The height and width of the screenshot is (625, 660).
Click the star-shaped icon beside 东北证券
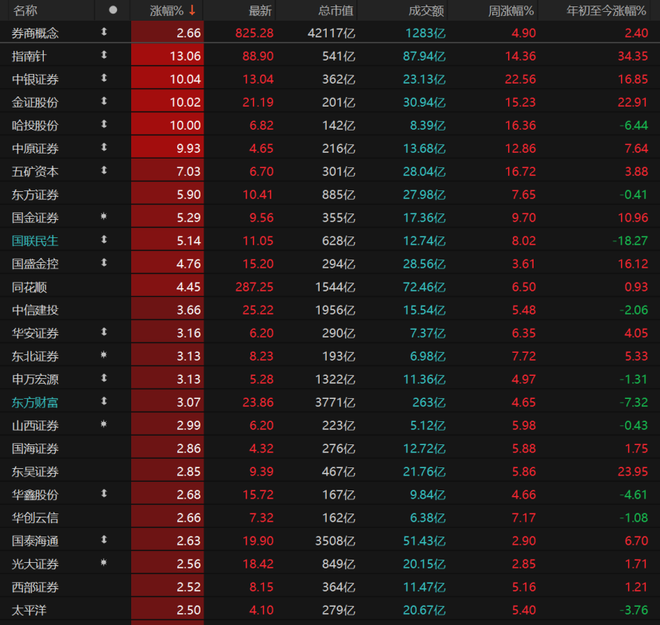tap(104, 355)
